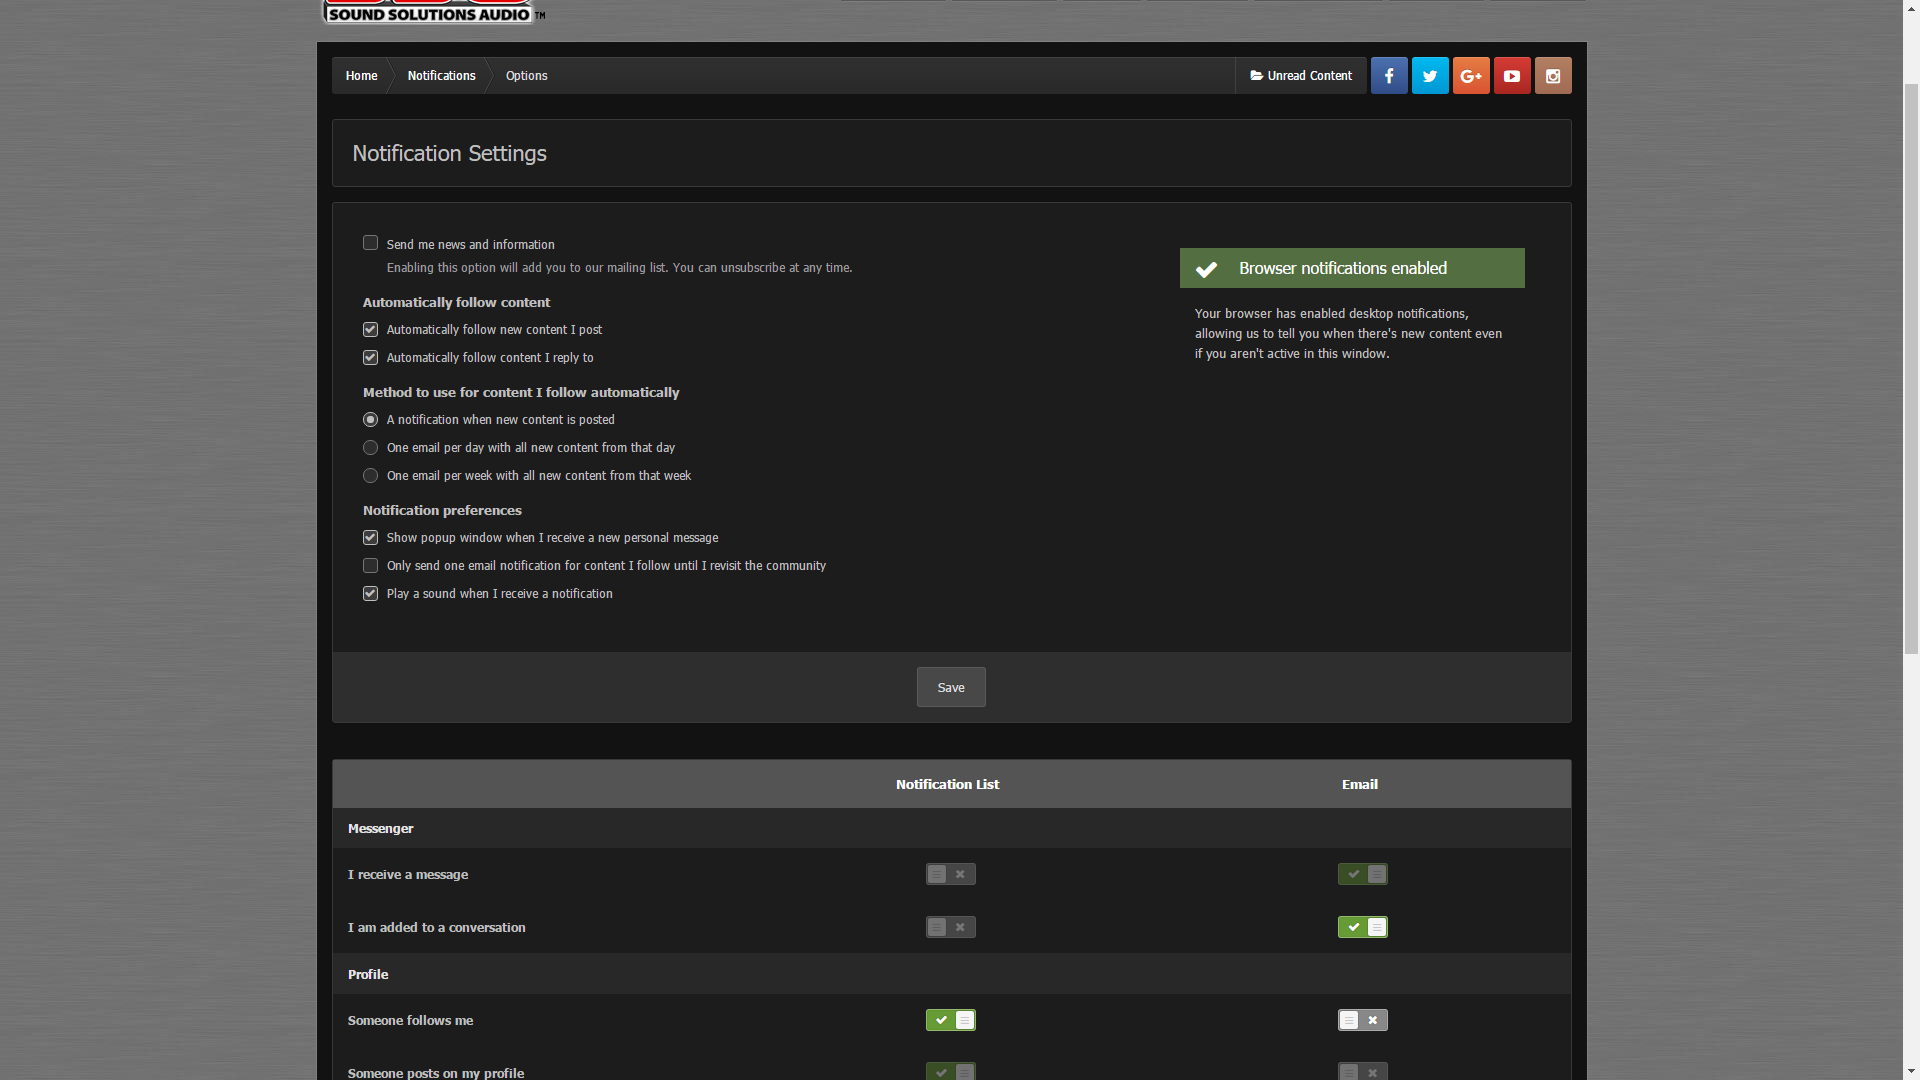Click the mailing list unsubscribe description text

[x=619, y=268]
